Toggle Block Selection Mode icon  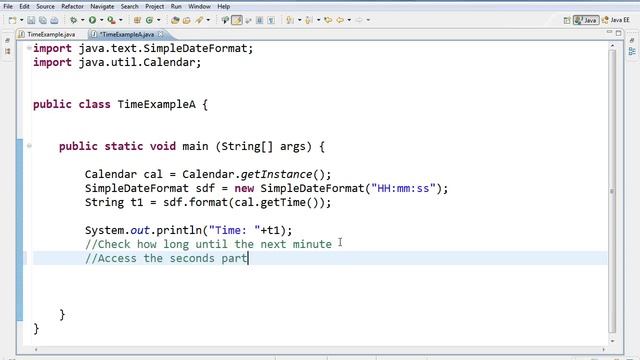[259, 20]
